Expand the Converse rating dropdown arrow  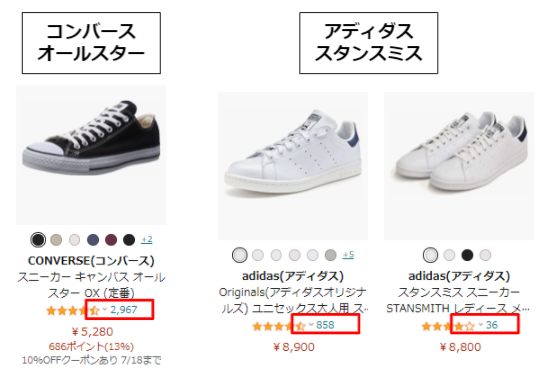click(104, 309)
